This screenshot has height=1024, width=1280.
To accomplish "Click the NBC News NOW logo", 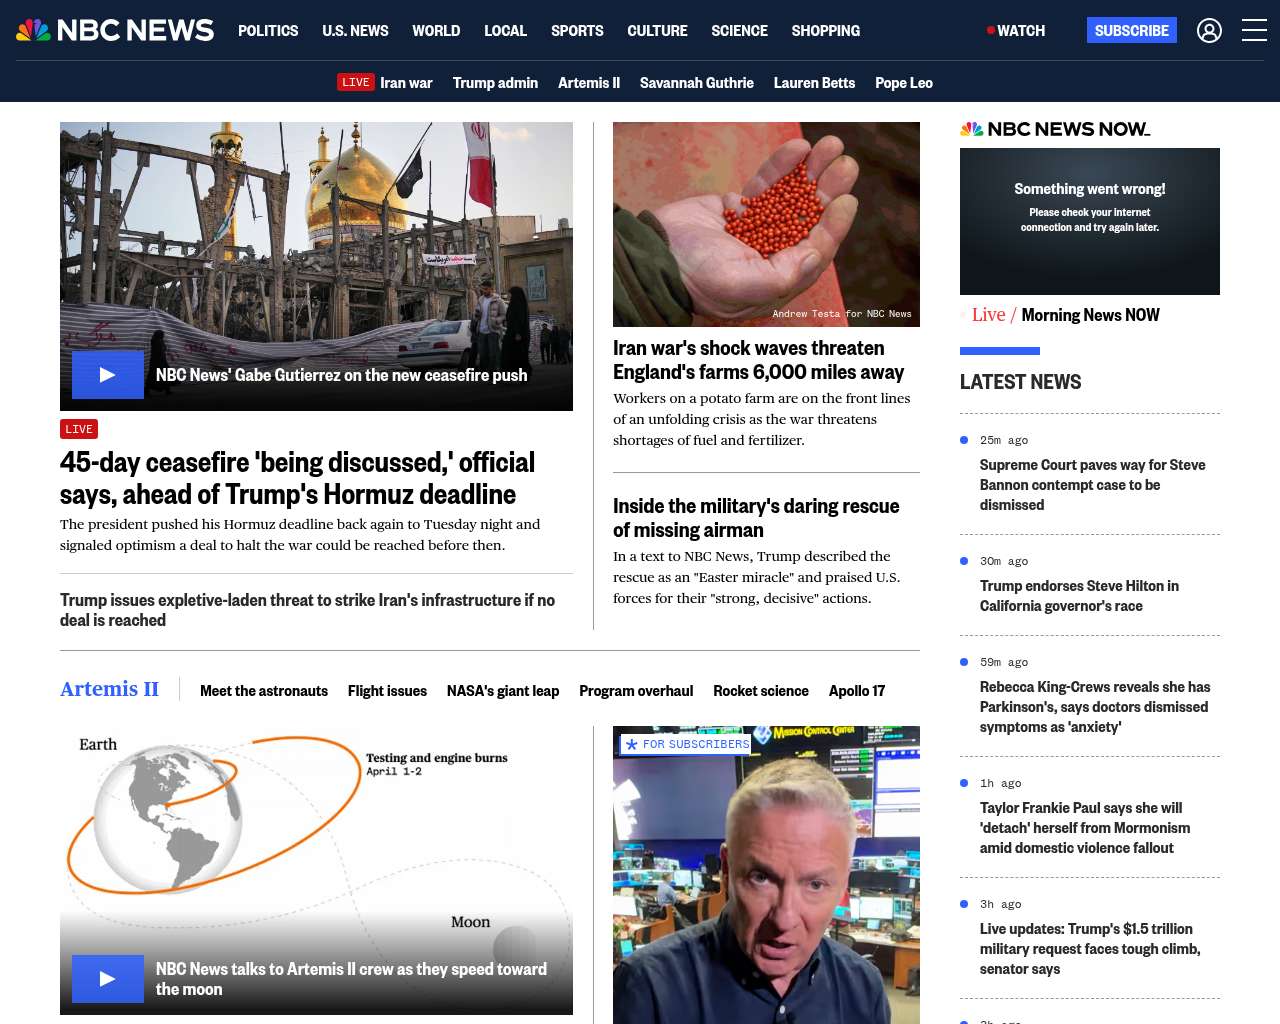I will click(1055, 129).
